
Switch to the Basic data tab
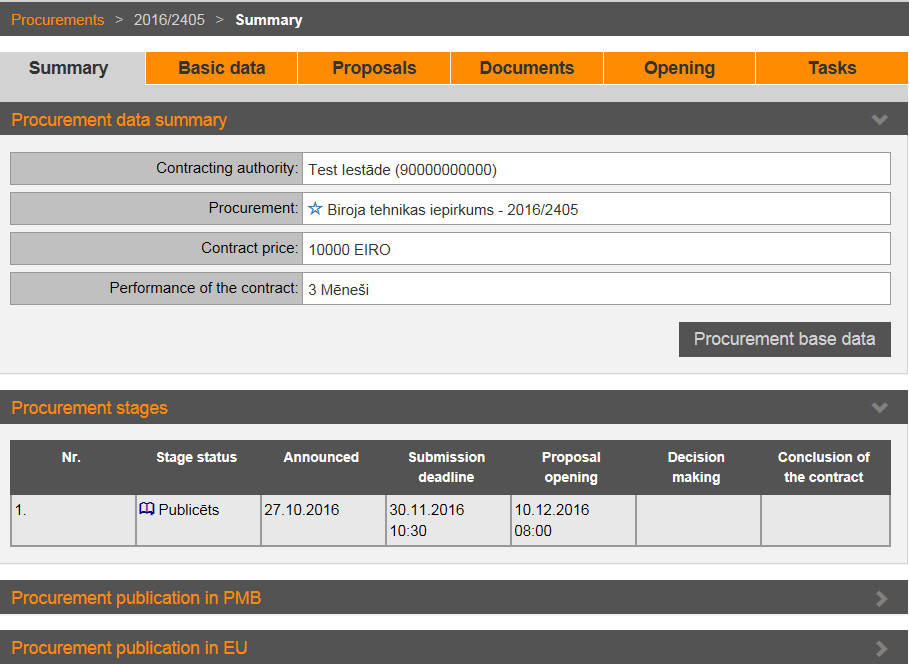pyautogui.click(x=222, y=68)
